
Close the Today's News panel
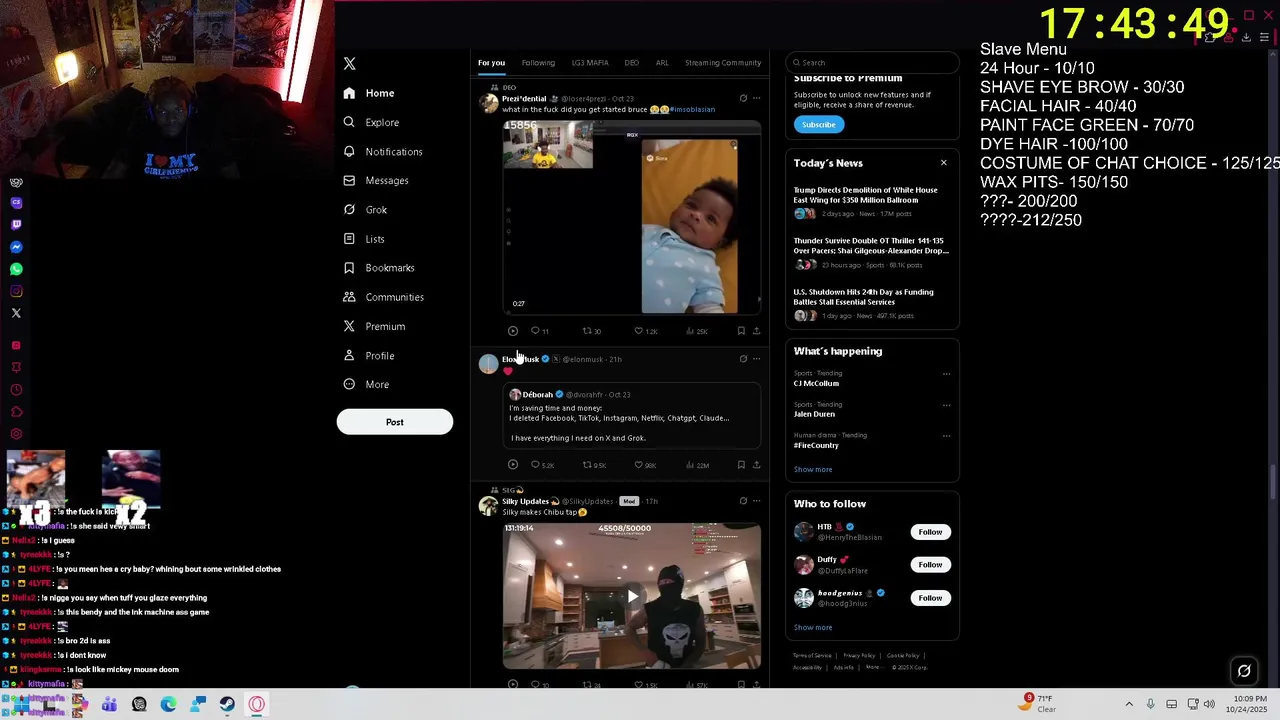coord(943,163)
